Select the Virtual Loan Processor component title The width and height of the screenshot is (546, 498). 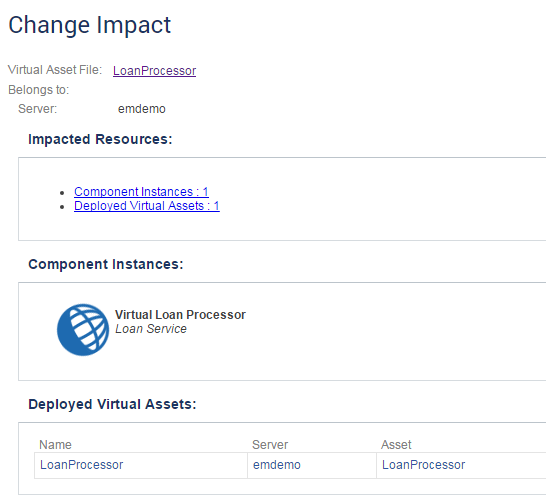(x=180, y=315)
